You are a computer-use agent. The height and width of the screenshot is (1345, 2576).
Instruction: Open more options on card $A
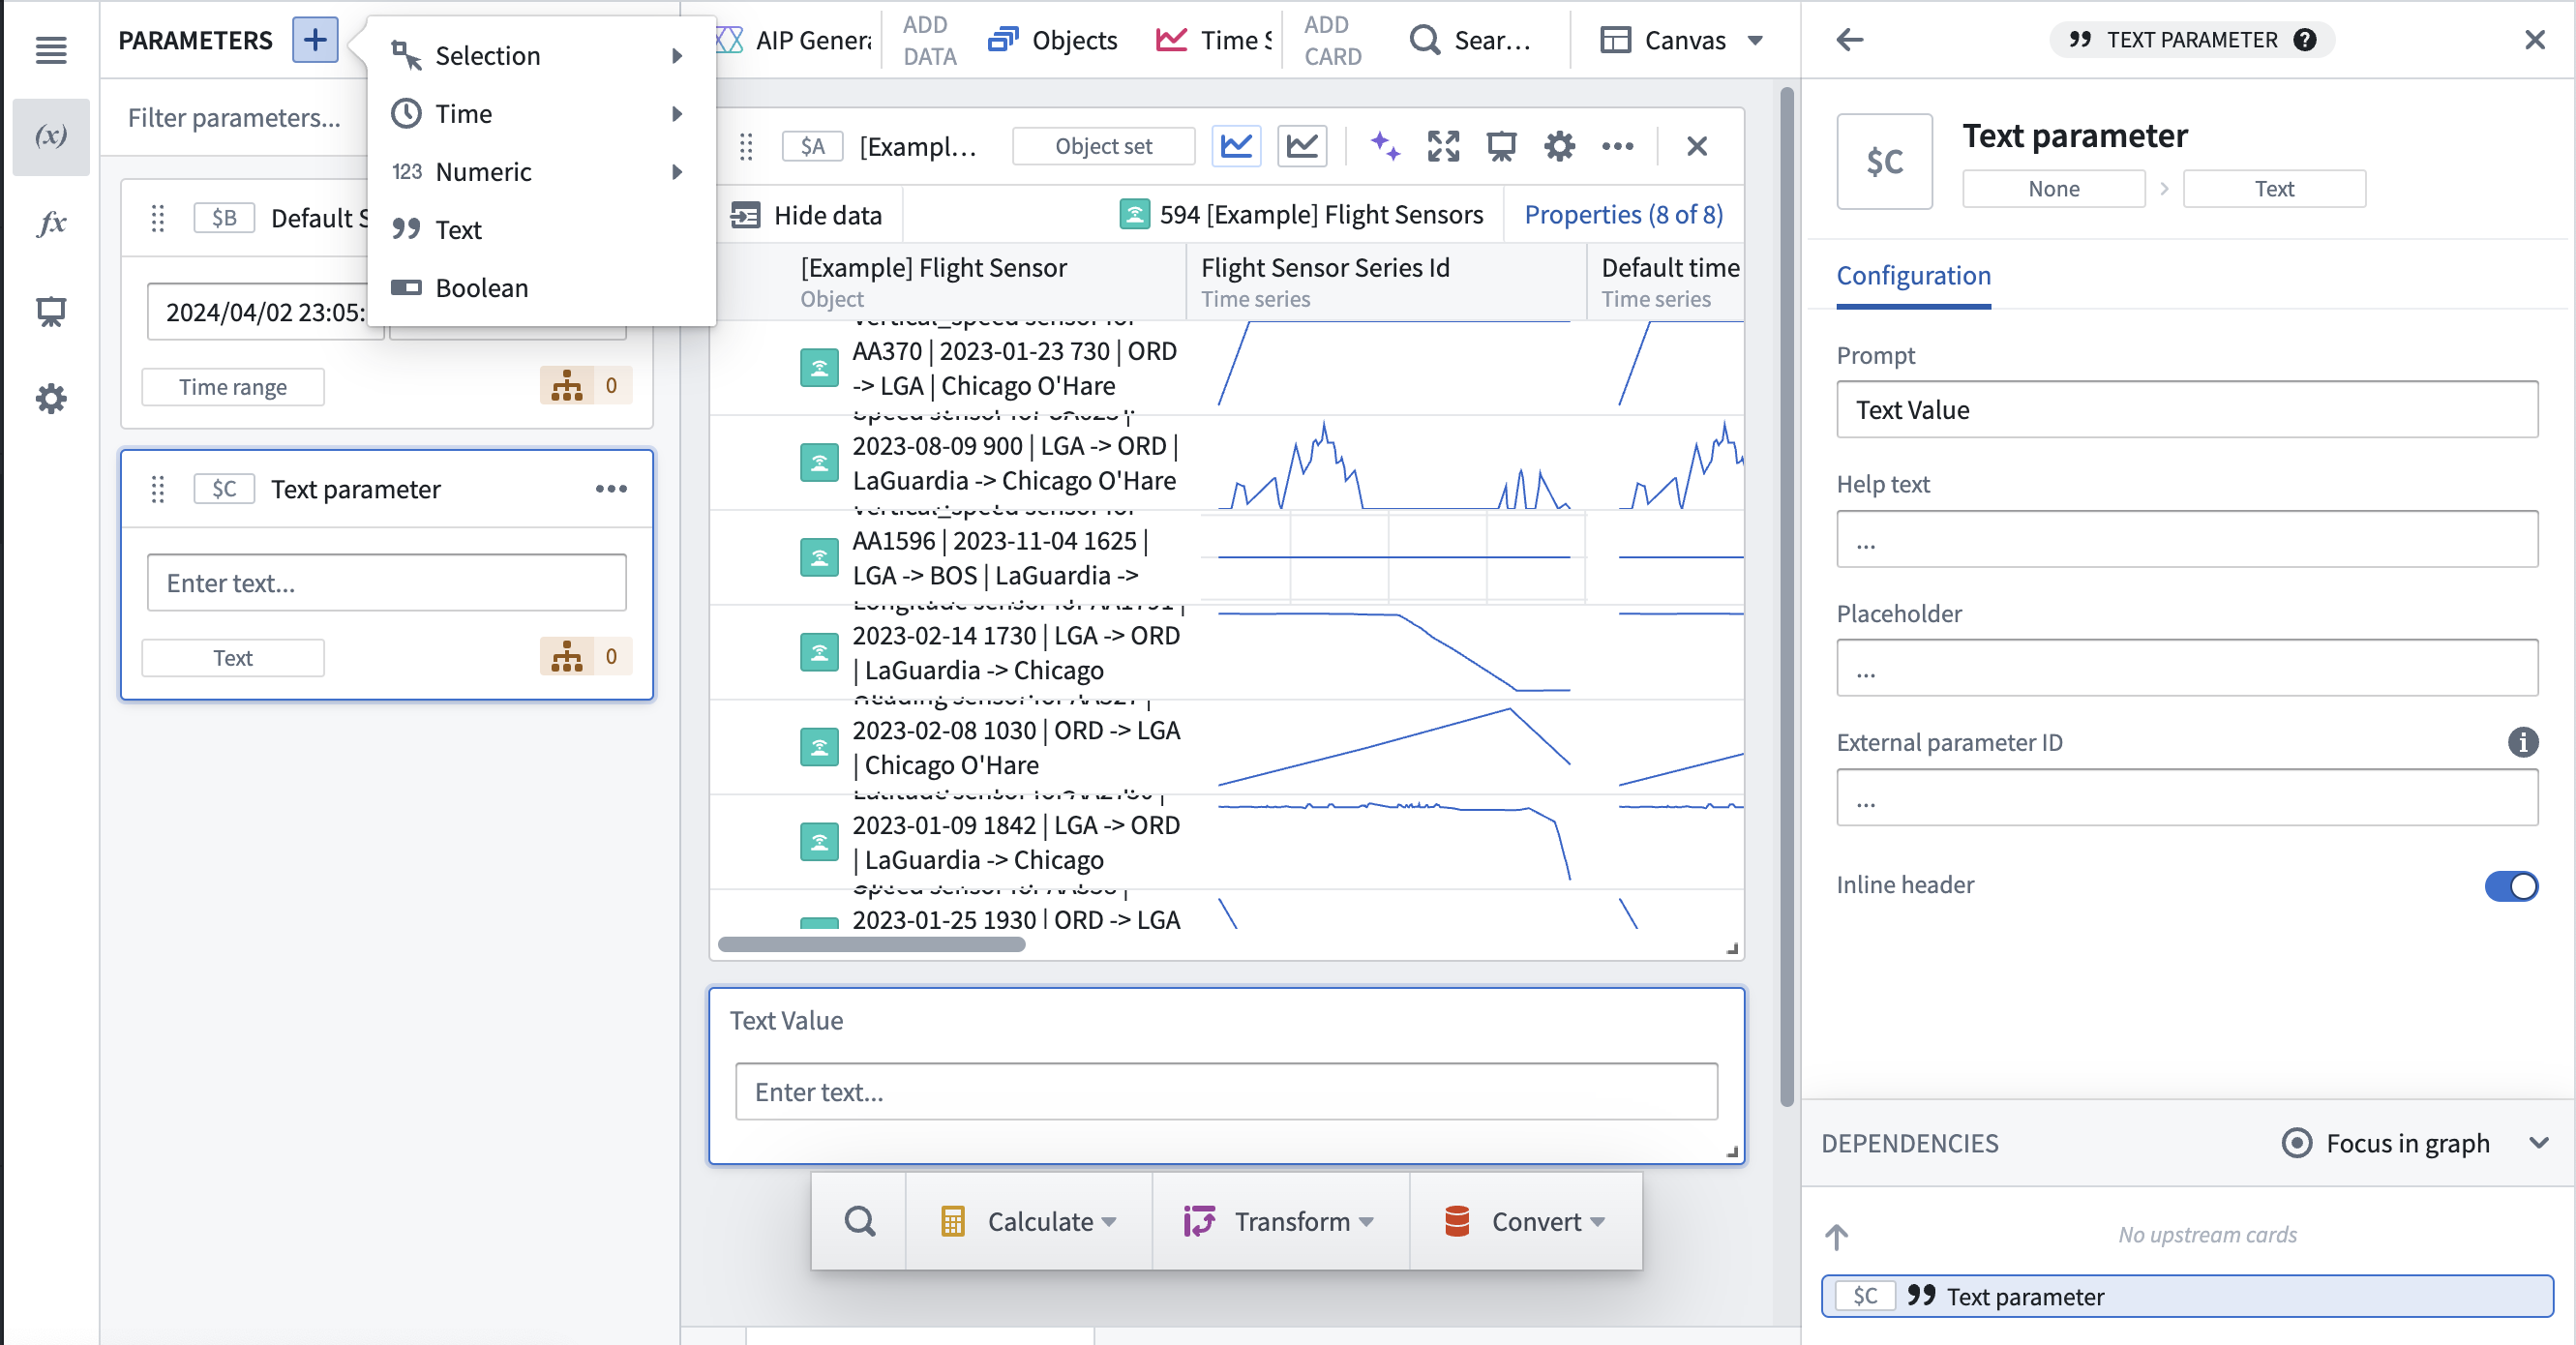(1617, 146)
